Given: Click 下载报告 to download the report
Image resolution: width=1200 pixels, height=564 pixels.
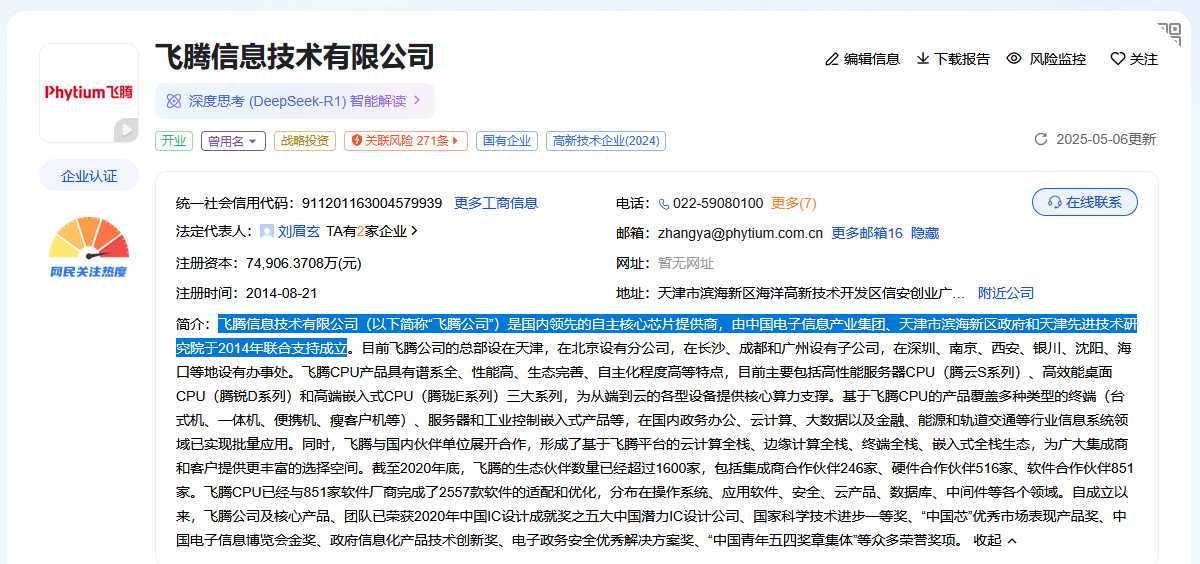Looking at the screenshot, I should point(953,59).
